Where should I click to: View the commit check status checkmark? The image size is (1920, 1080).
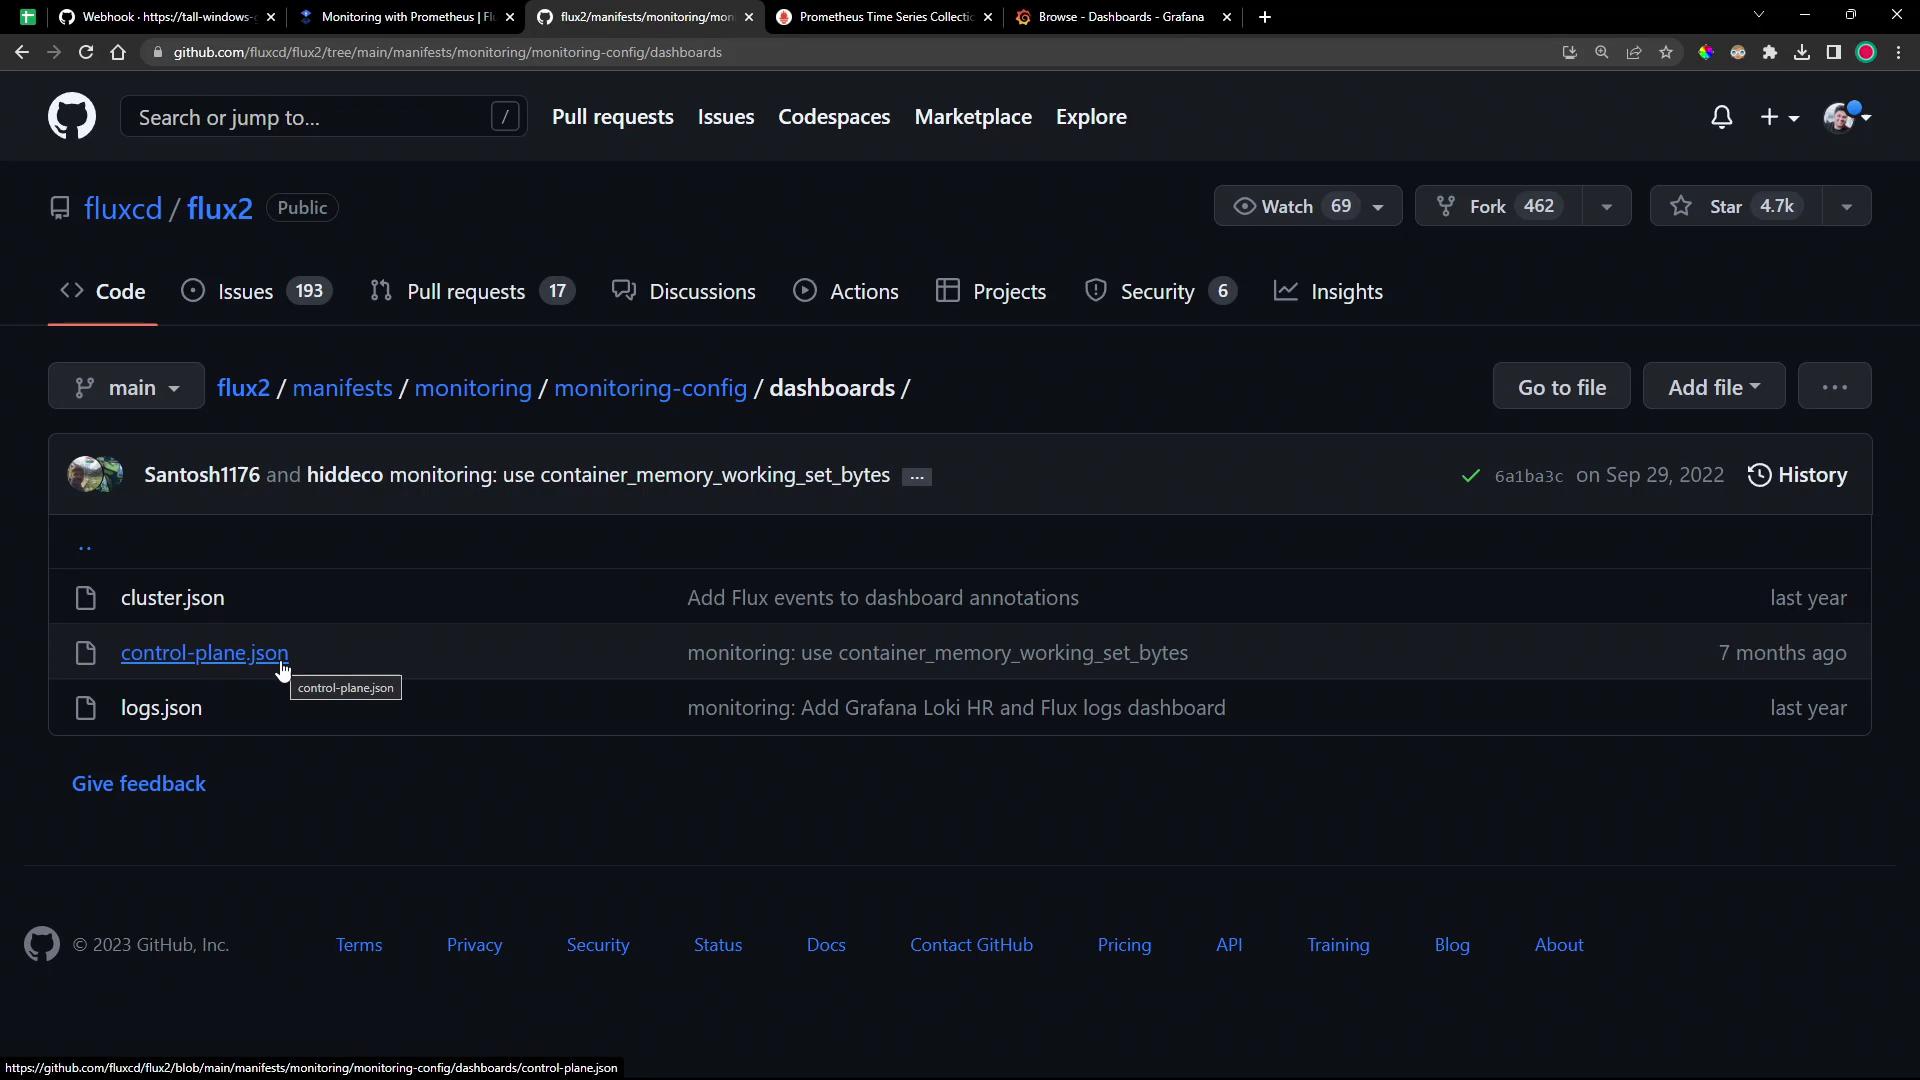coord(1470,476)
